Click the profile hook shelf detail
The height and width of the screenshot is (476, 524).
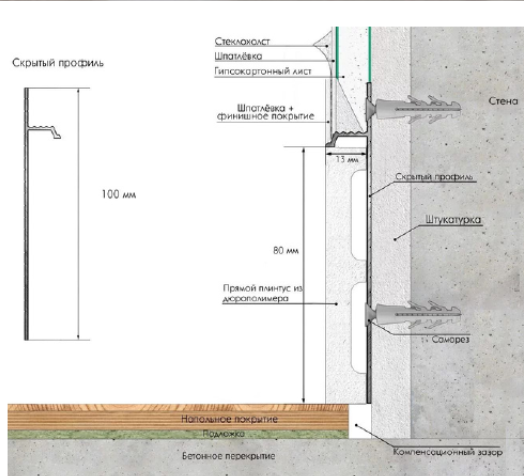coord(44,132)
